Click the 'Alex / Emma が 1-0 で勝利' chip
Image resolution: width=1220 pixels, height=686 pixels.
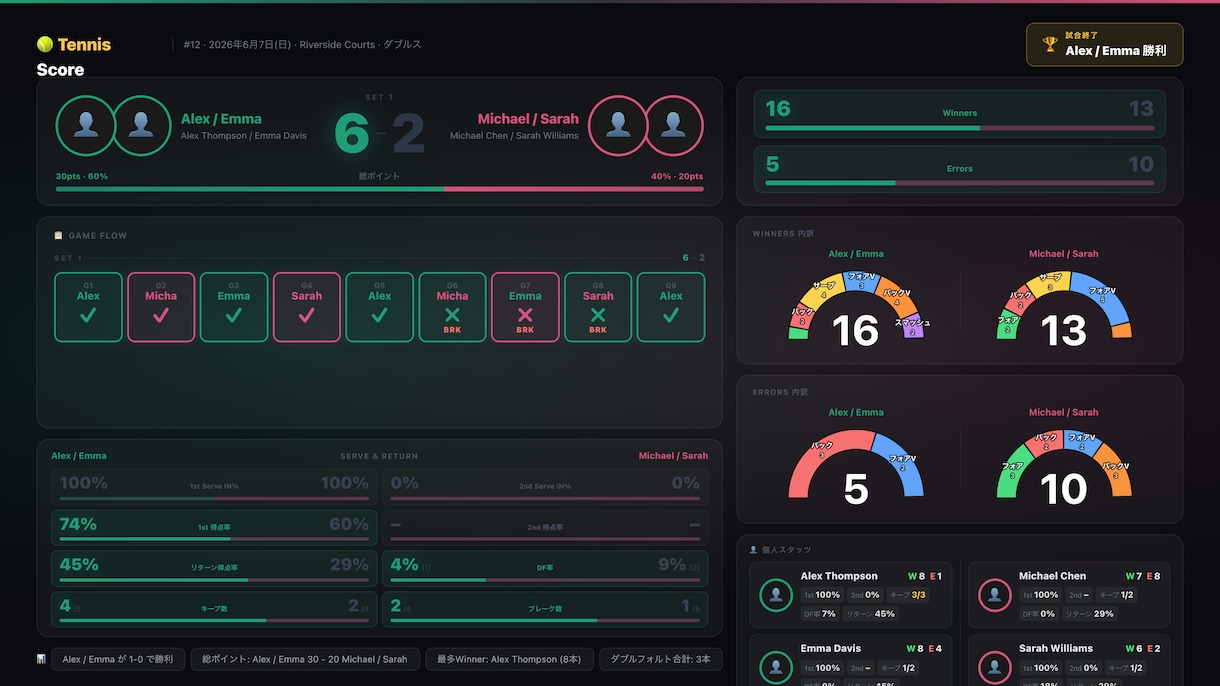click(x=118, y=659)
